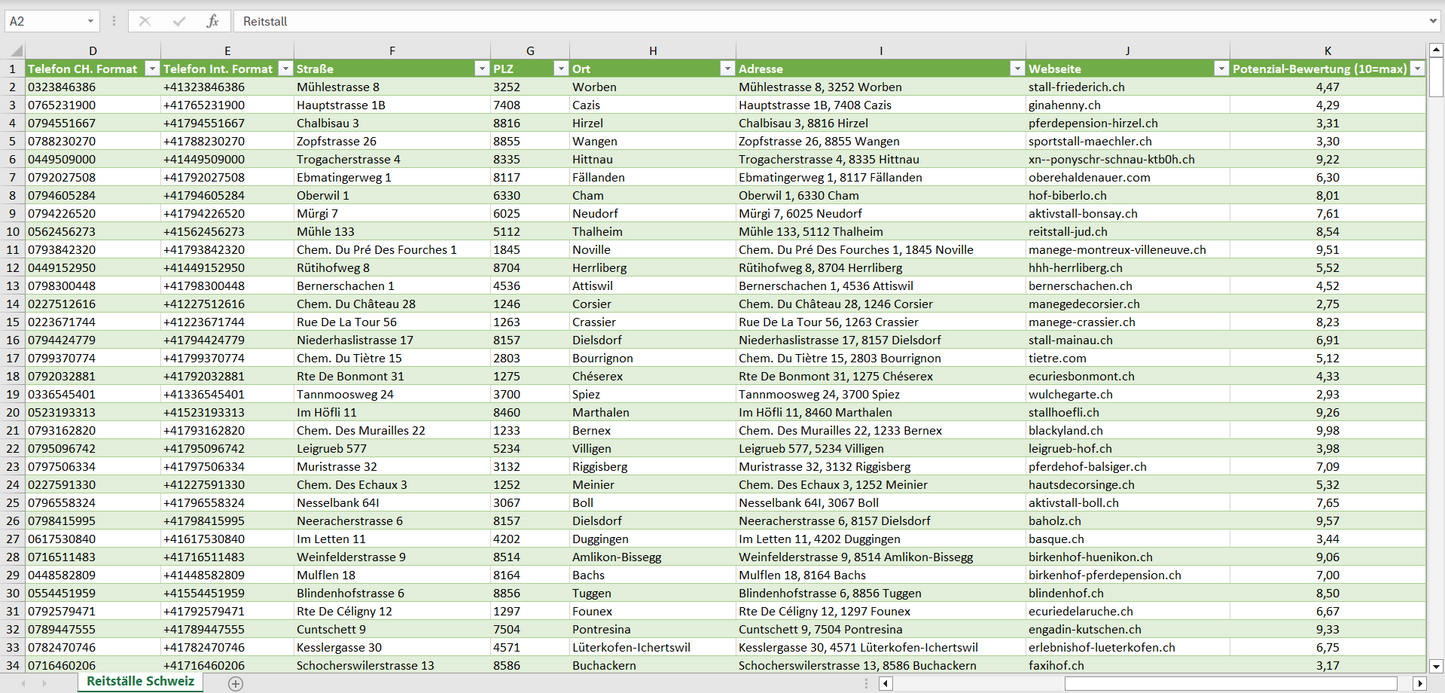Viewport: 1445px width, 693px height.
Task: Click the formula bar Enter checkmark icon
Action: tap(179, 21)
